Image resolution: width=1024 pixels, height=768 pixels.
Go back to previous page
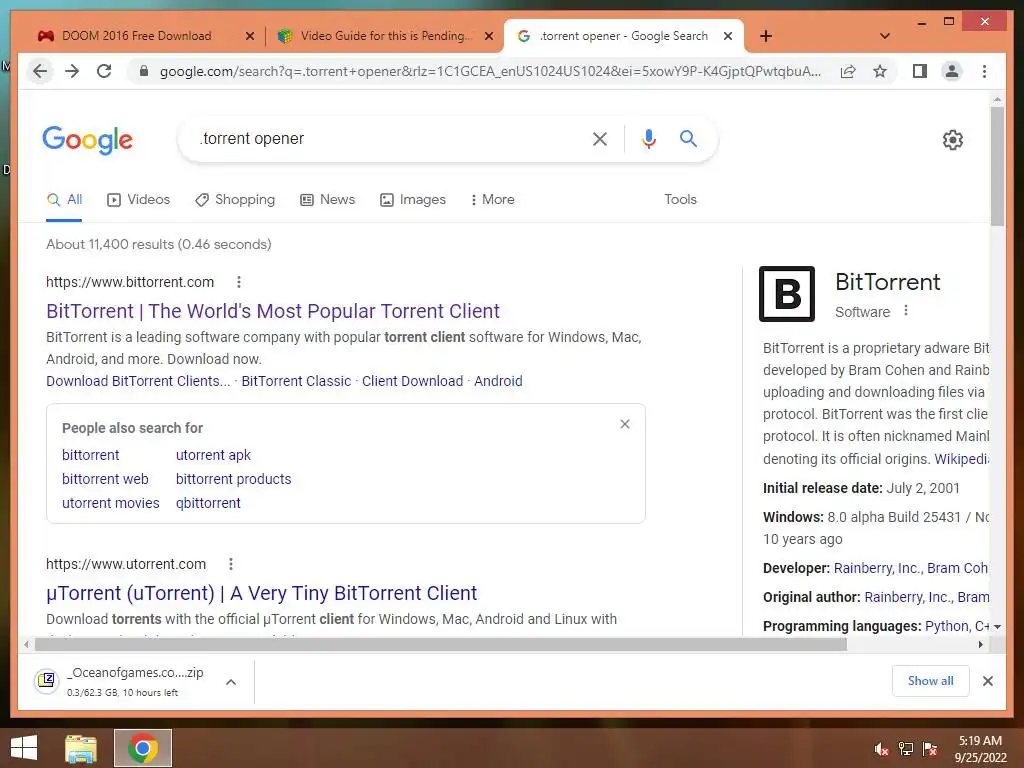pos(40,71)
